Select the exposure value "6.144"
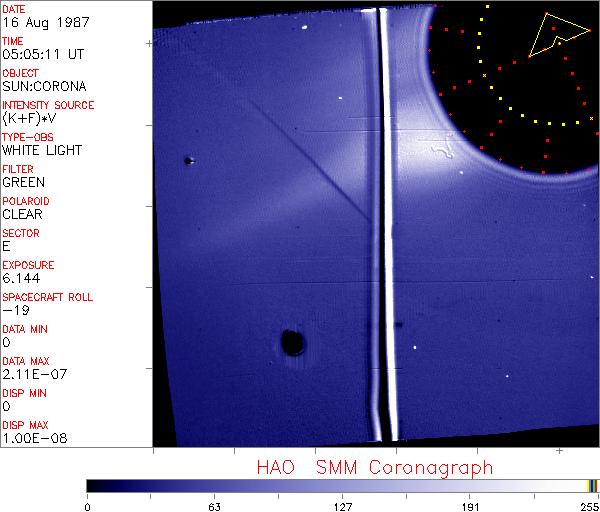 coord(21,278)
